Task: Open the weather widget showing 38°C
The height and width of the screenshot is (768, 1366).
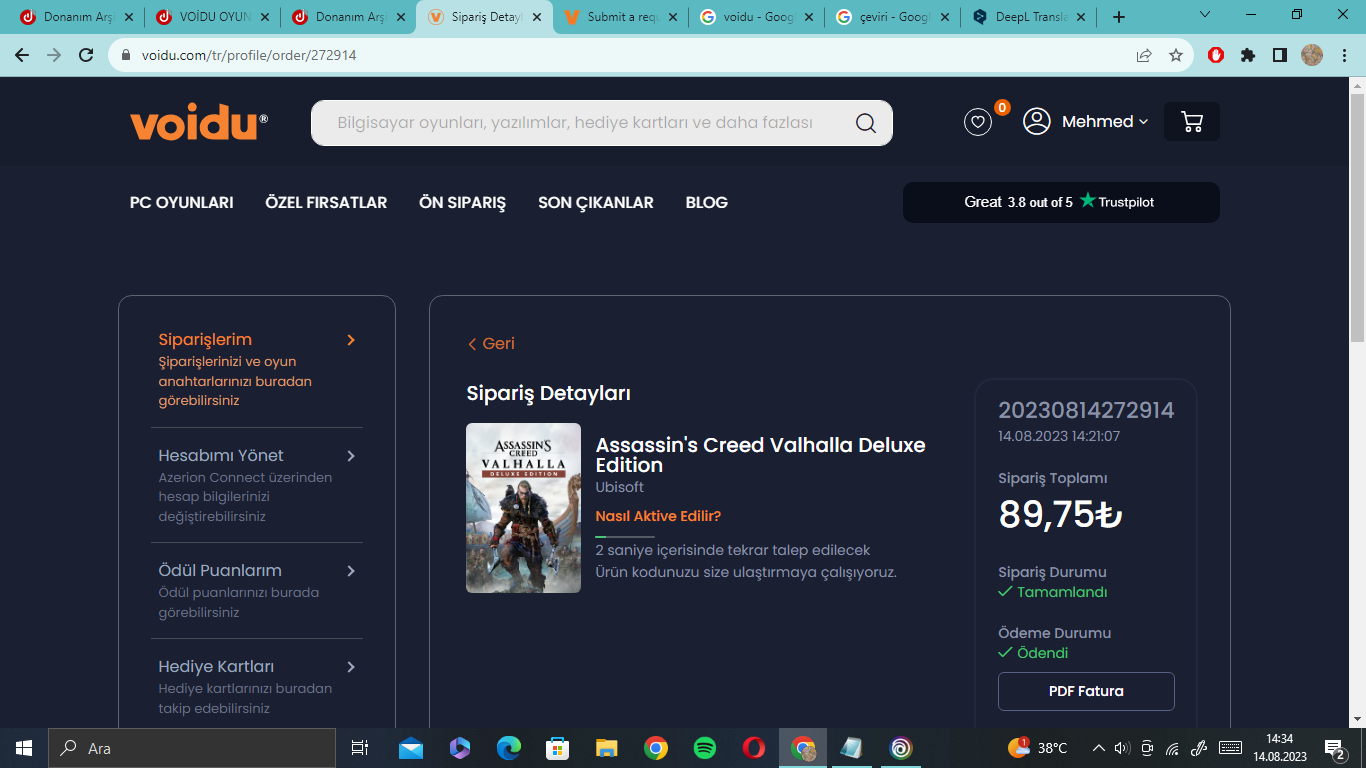Action: coord(1037,748)
